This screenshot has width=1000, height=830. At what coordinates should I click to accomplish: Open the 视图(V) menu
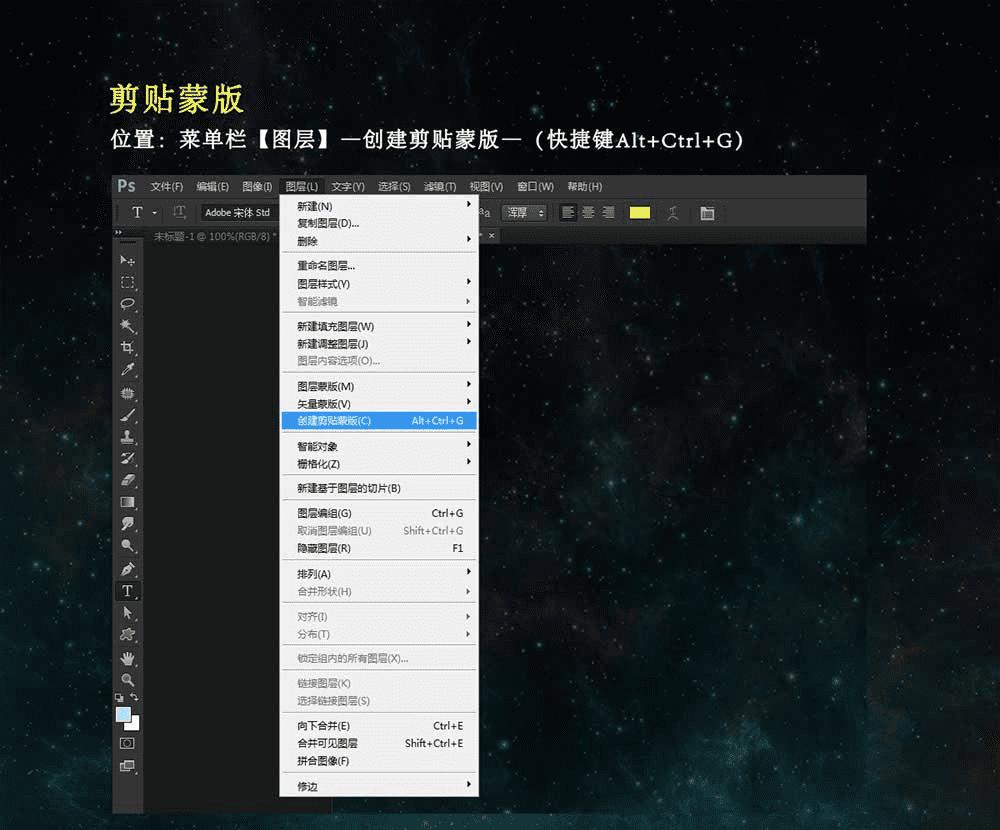(486, 186)
